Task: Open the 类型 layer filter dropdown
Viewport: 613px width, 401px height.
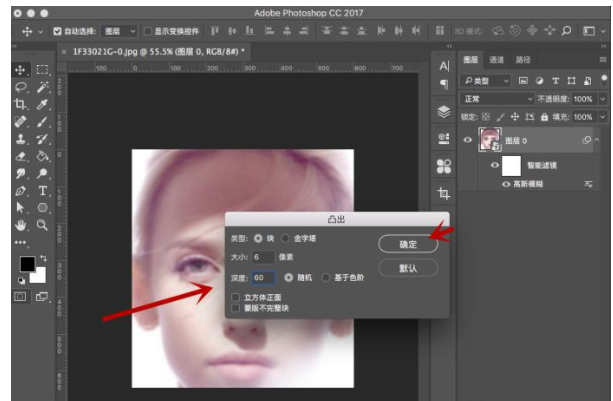Action: (486, 80)
